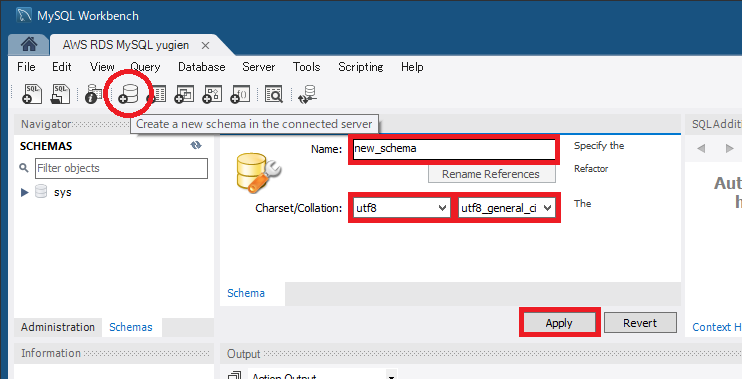Click Reconnect to DBMS toolbar icon
742x379 pixels.
point(307,94)
